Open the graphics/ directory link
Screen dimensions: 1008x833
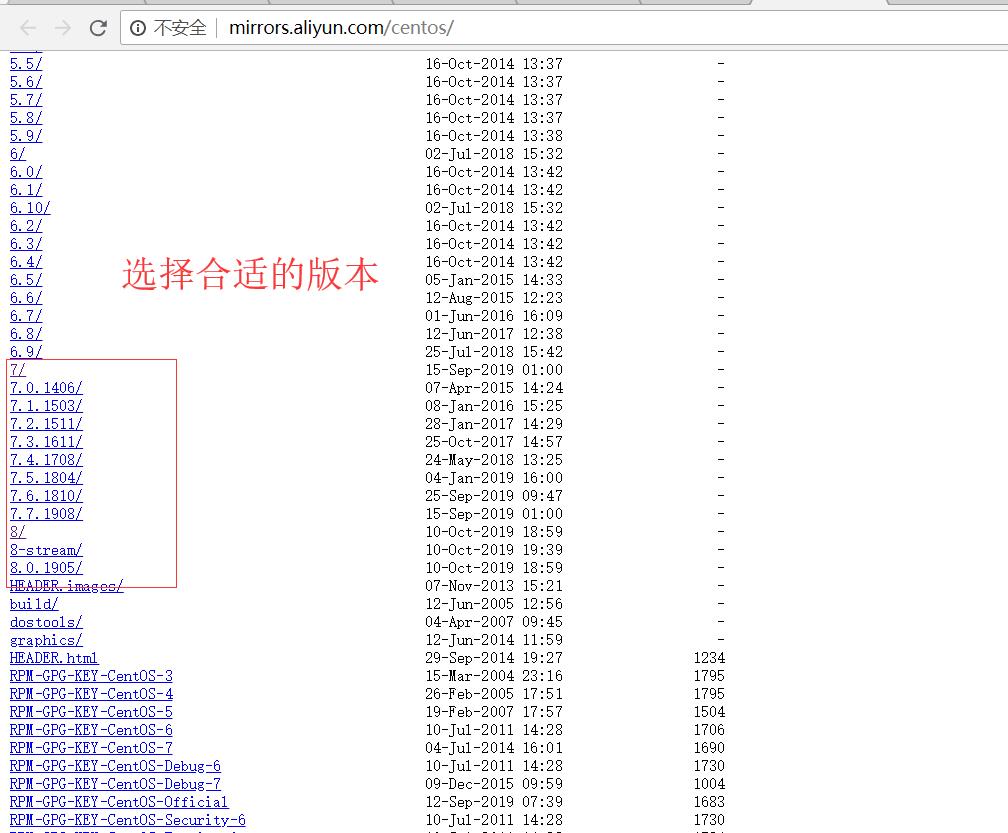pos(46,640)
